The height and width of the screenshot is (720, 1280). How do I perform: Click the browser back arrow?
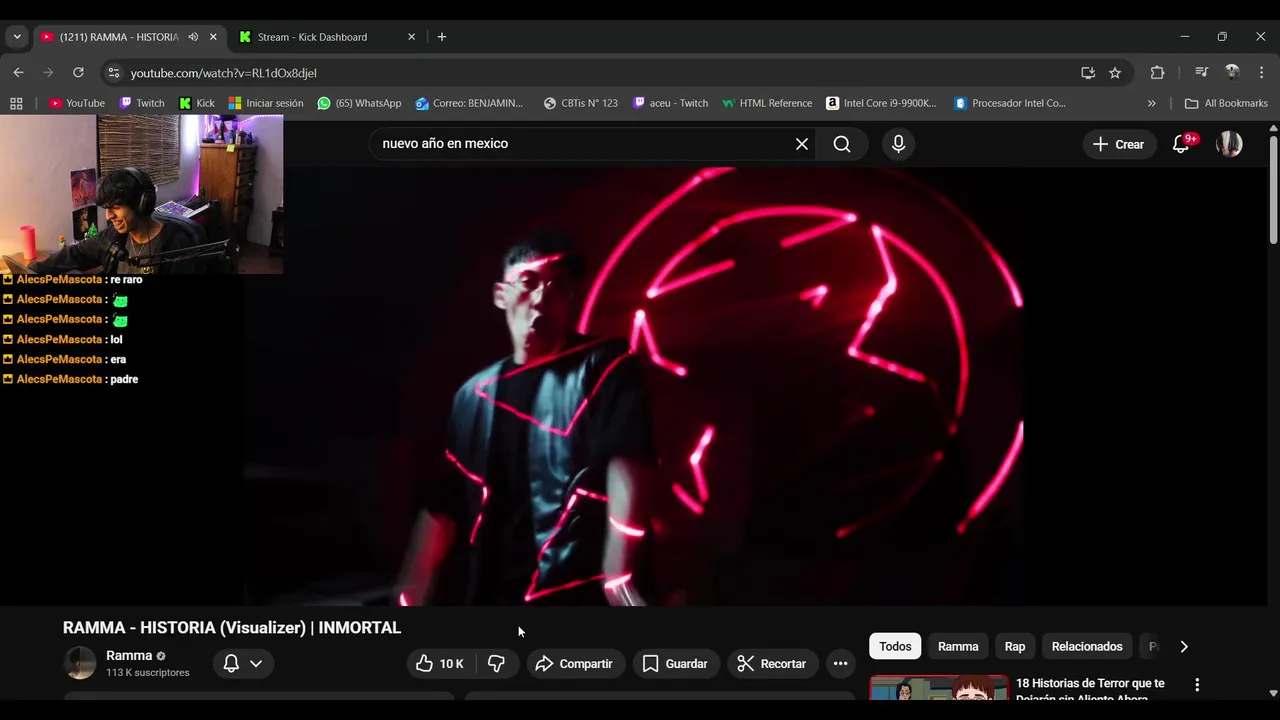[x=18, y=72]
